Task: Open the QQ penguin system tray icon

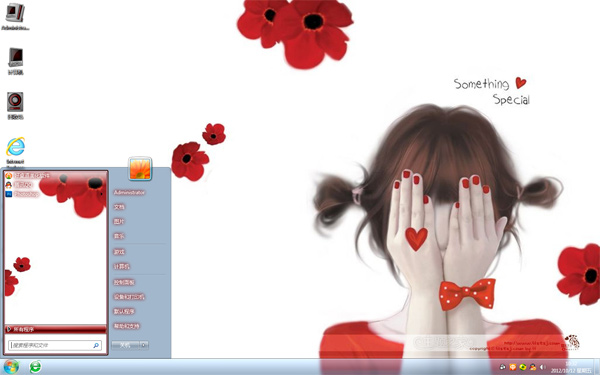Action: coord(532,367)
